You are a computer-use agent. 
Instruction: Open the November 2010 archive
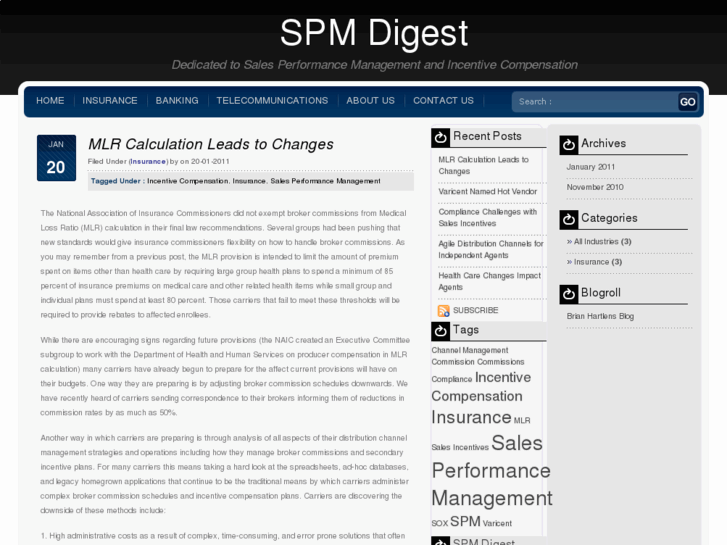(595, 187)
